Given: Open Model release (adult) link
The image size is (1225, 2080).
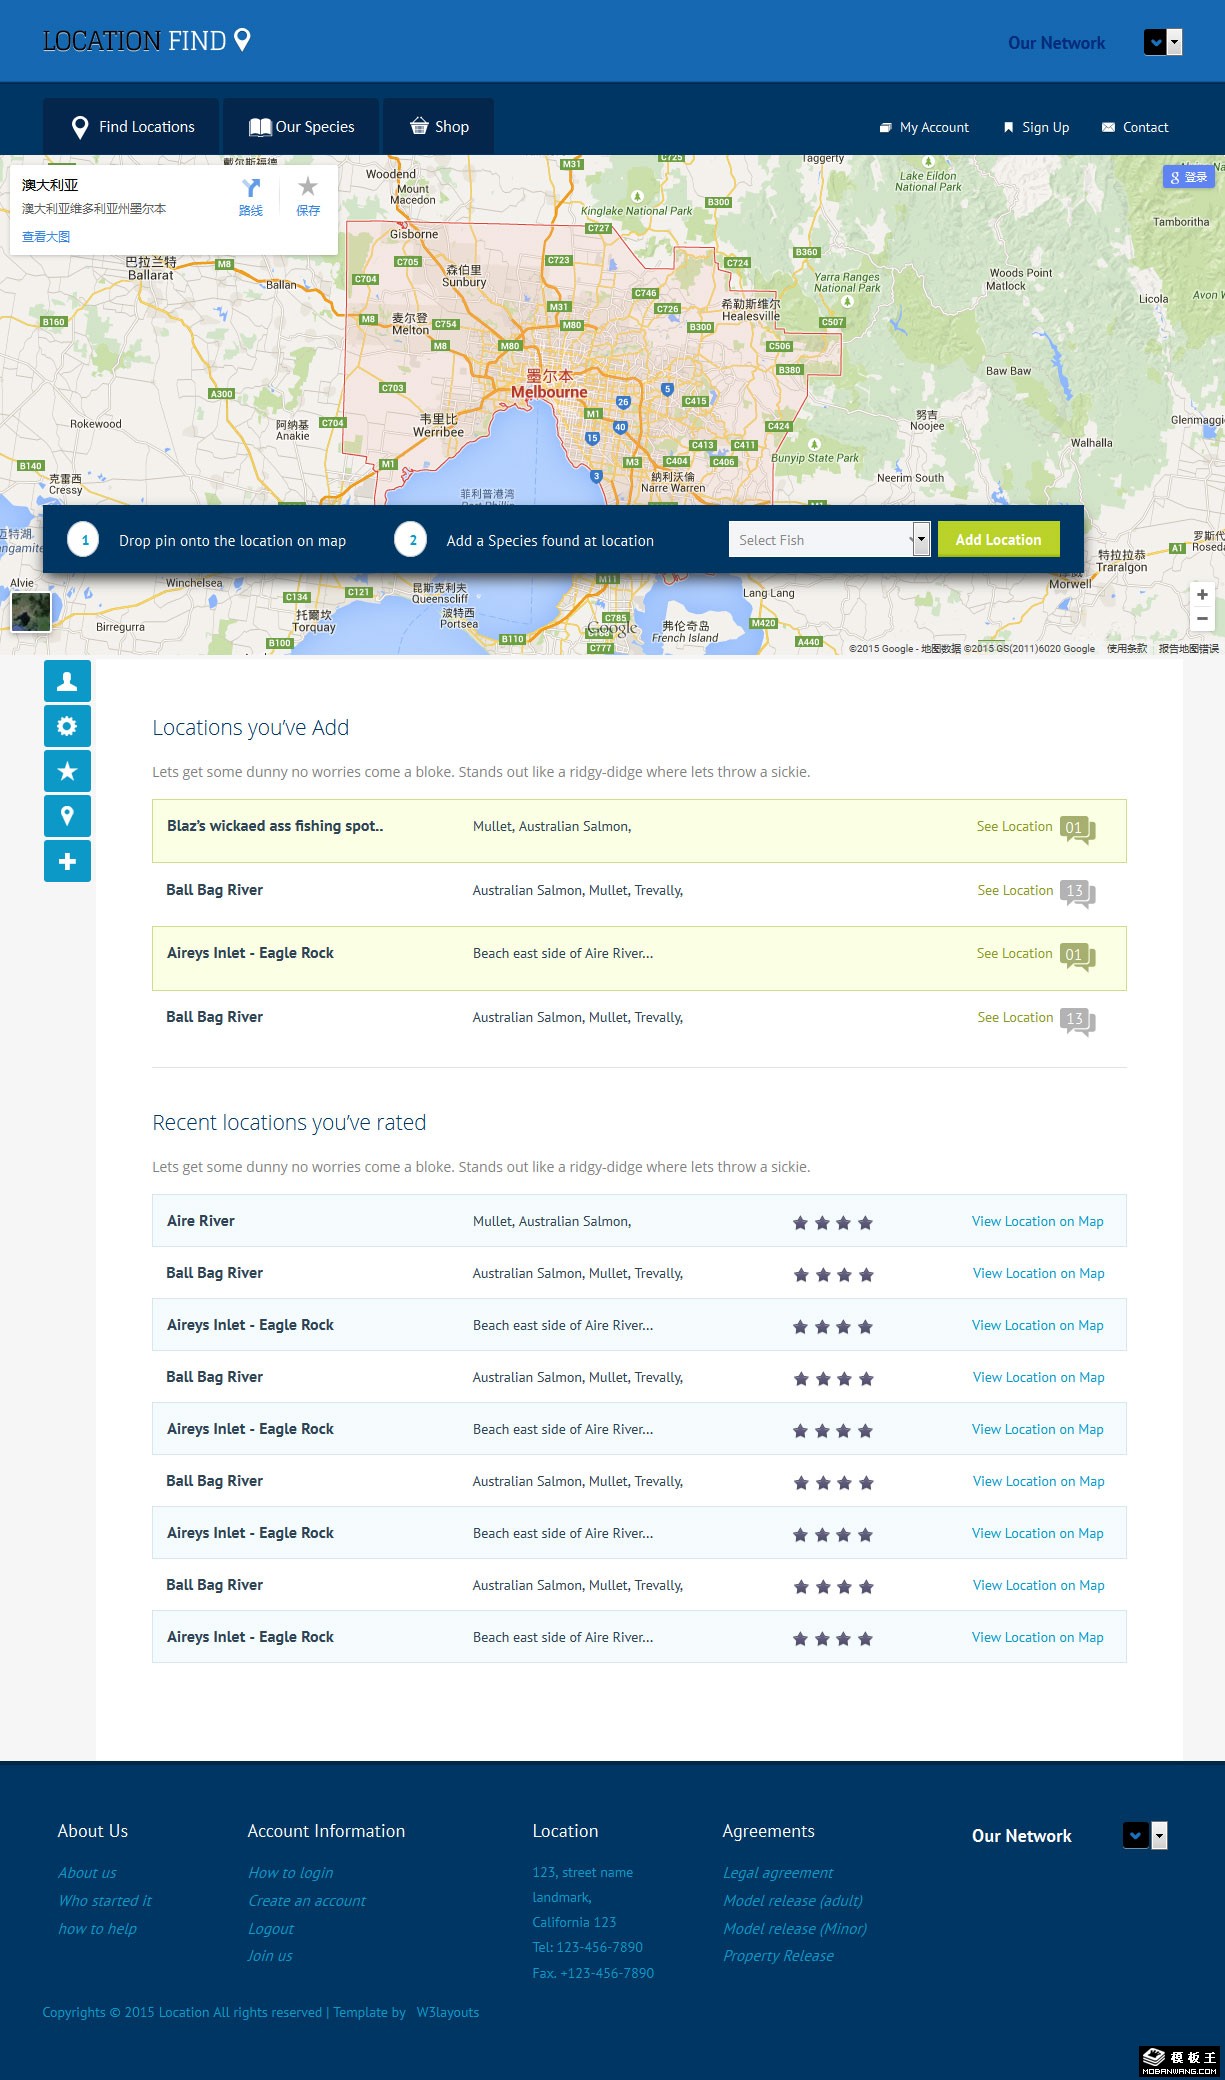Looking at the screenshot, I should (793, 1901).
